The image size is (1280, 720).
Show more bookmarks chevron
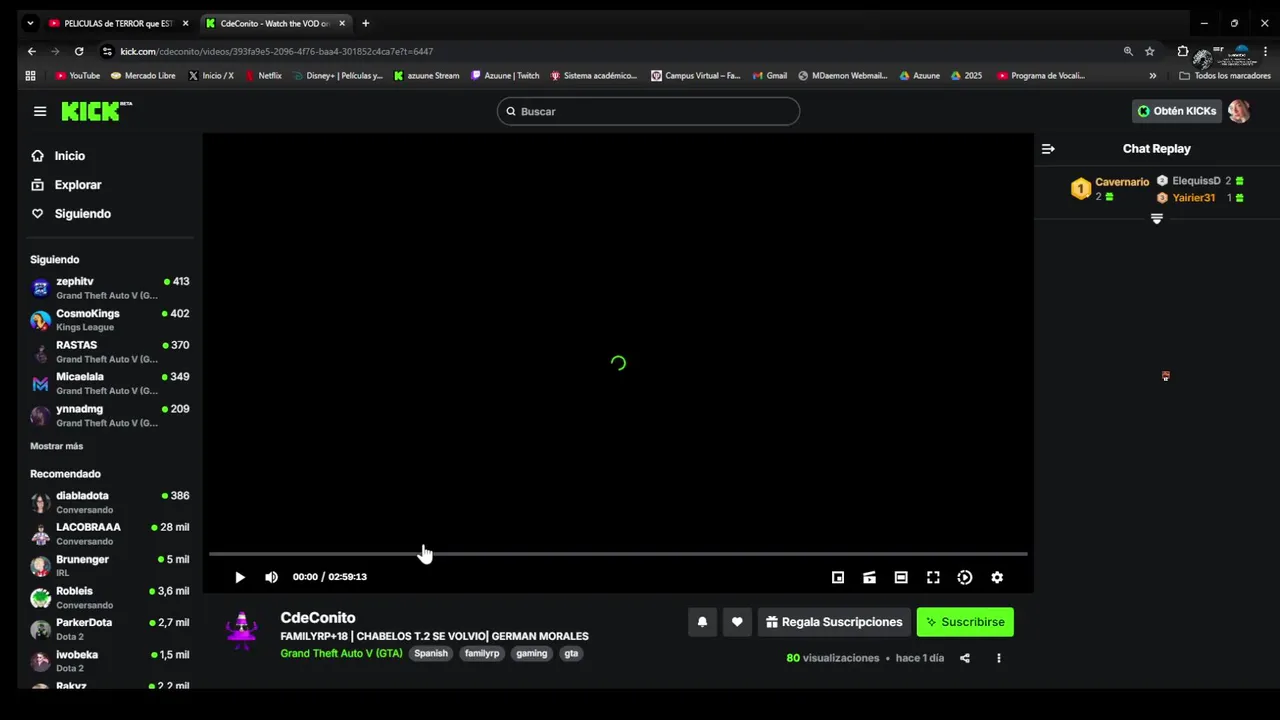[1152, 75]
